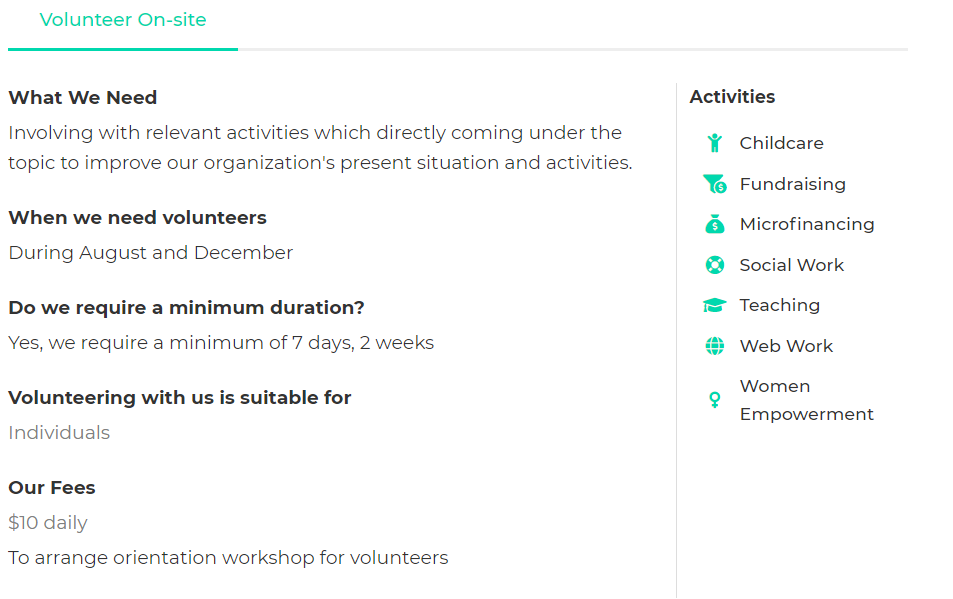This screenshot has width=953, height=599.
Task: Select the Teaching activity label
Action: coord(780,305)
